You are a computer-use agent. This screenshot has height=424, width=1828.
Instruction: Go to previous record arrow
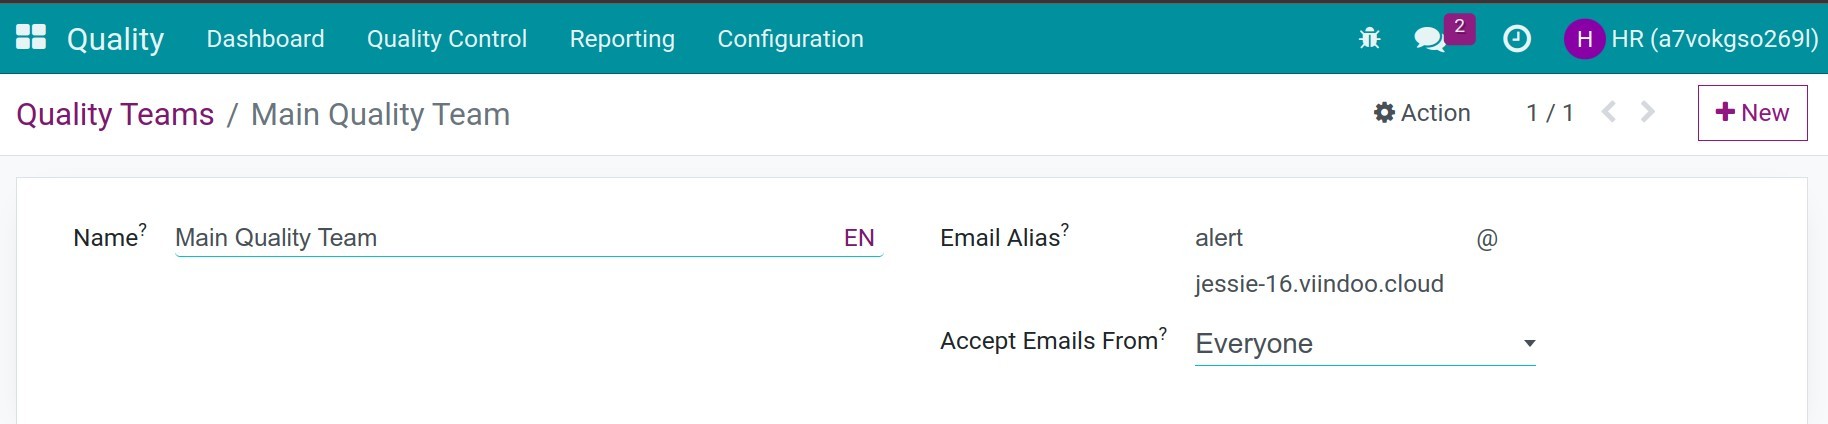pos(1609,112)
